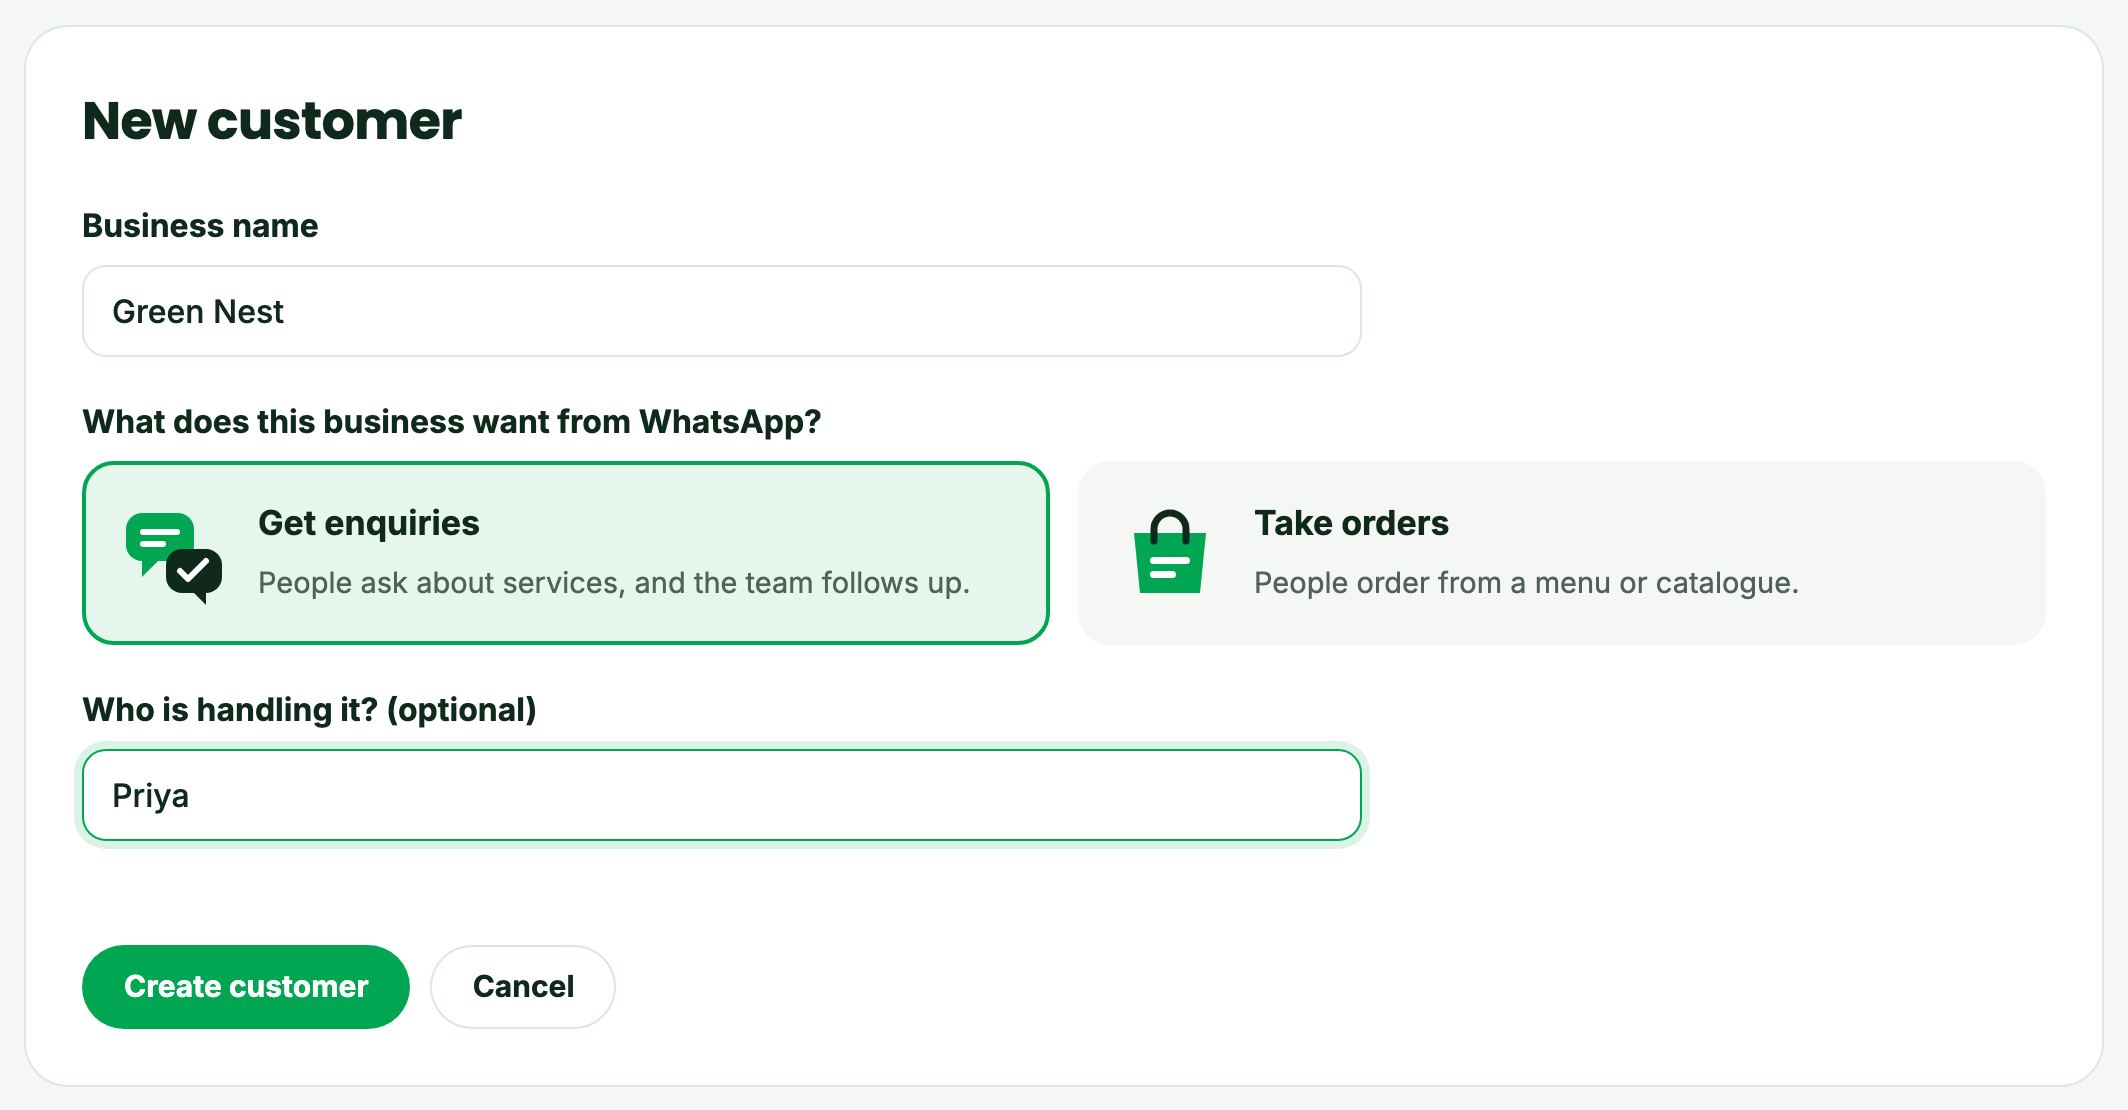Submit with the Create customer button
The height and width of the screenshot is (1110, 2128).
tap(246, 987)
